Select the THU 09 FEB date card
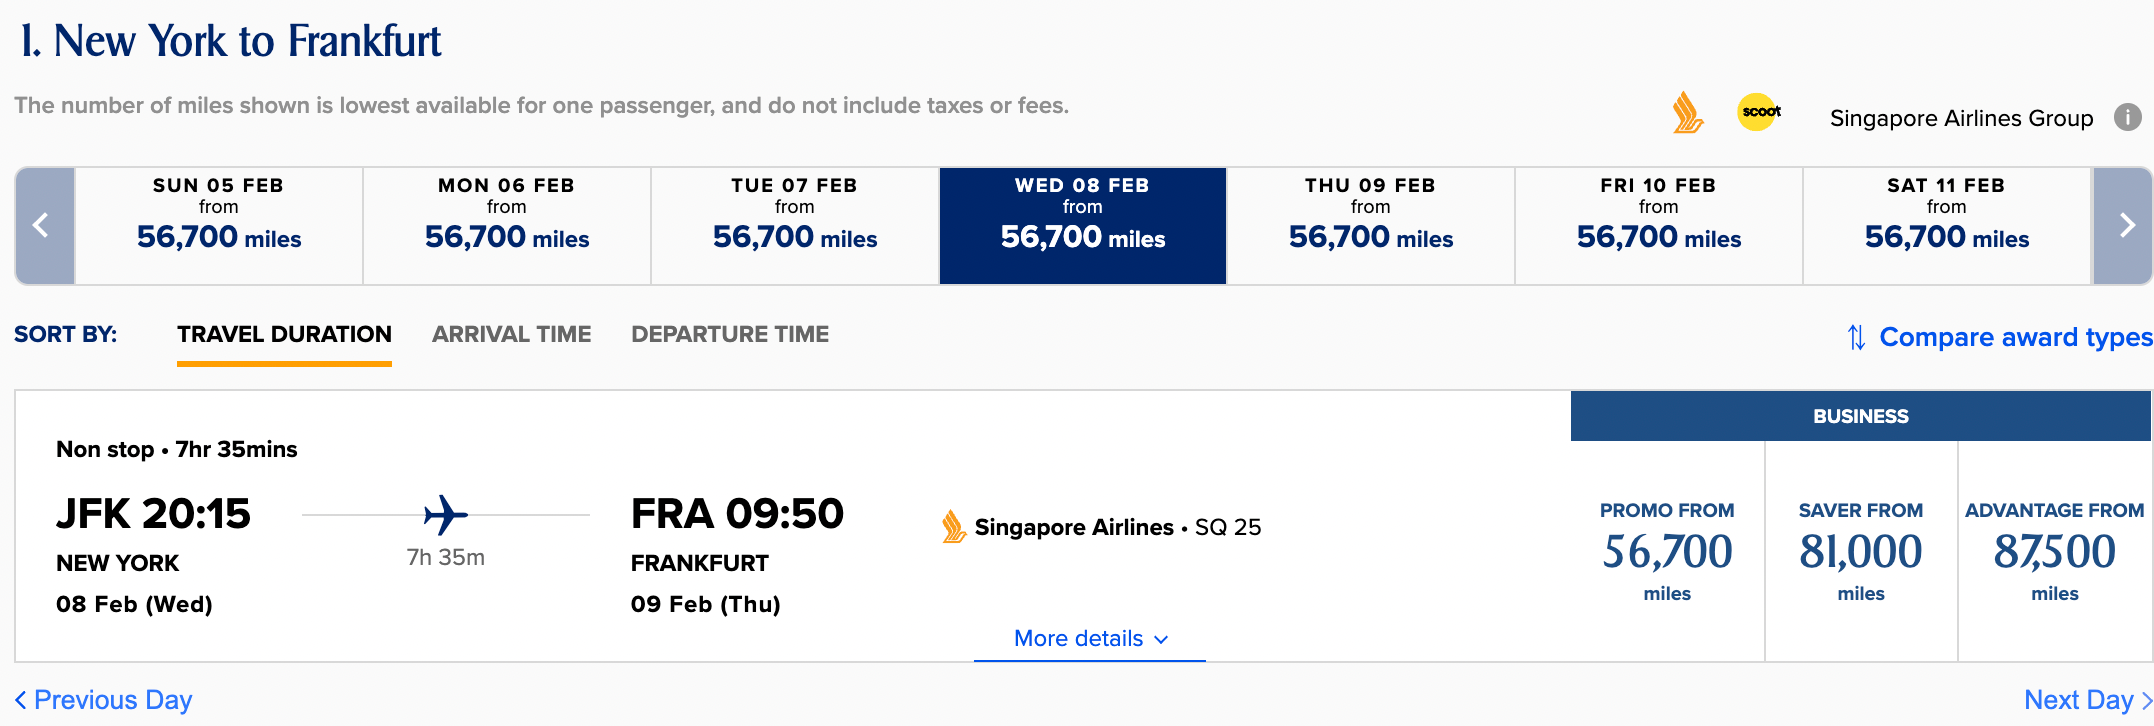This screenshot has height=726, width=2154. [x=1369, y=212]
